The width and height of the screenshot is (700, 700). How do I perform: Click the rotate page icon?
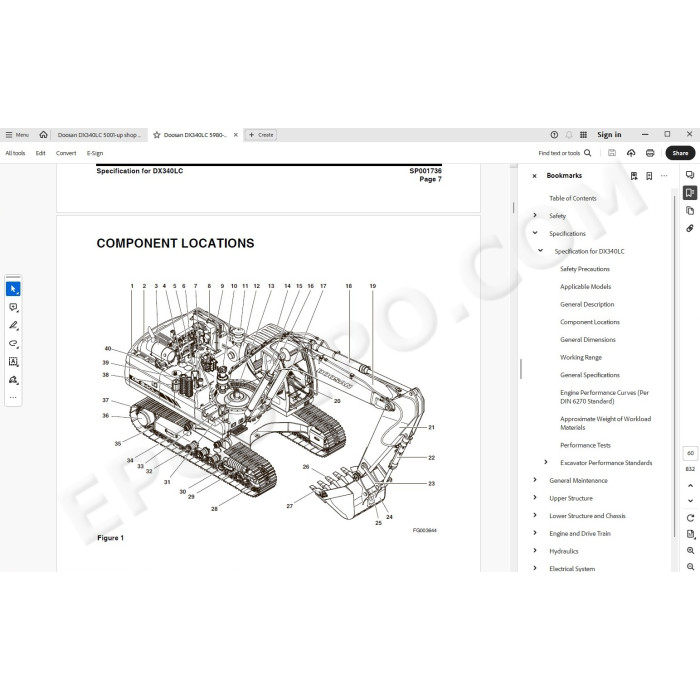(x=690, y=518)
